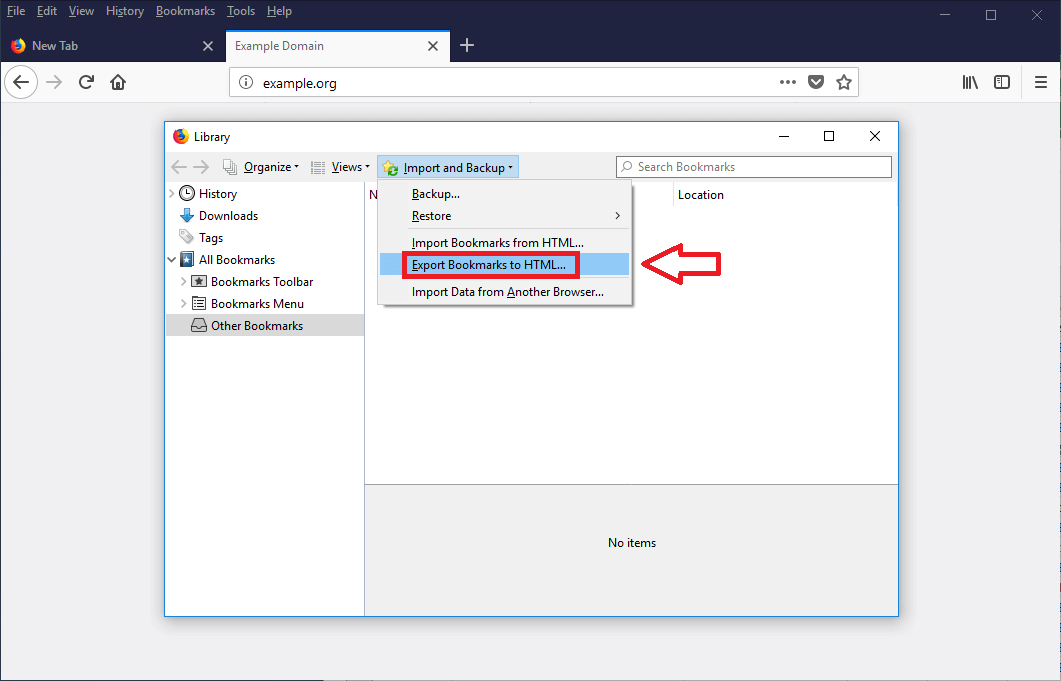Minimize the Library window
This screenshot has width=1061, height=681.
784,136
